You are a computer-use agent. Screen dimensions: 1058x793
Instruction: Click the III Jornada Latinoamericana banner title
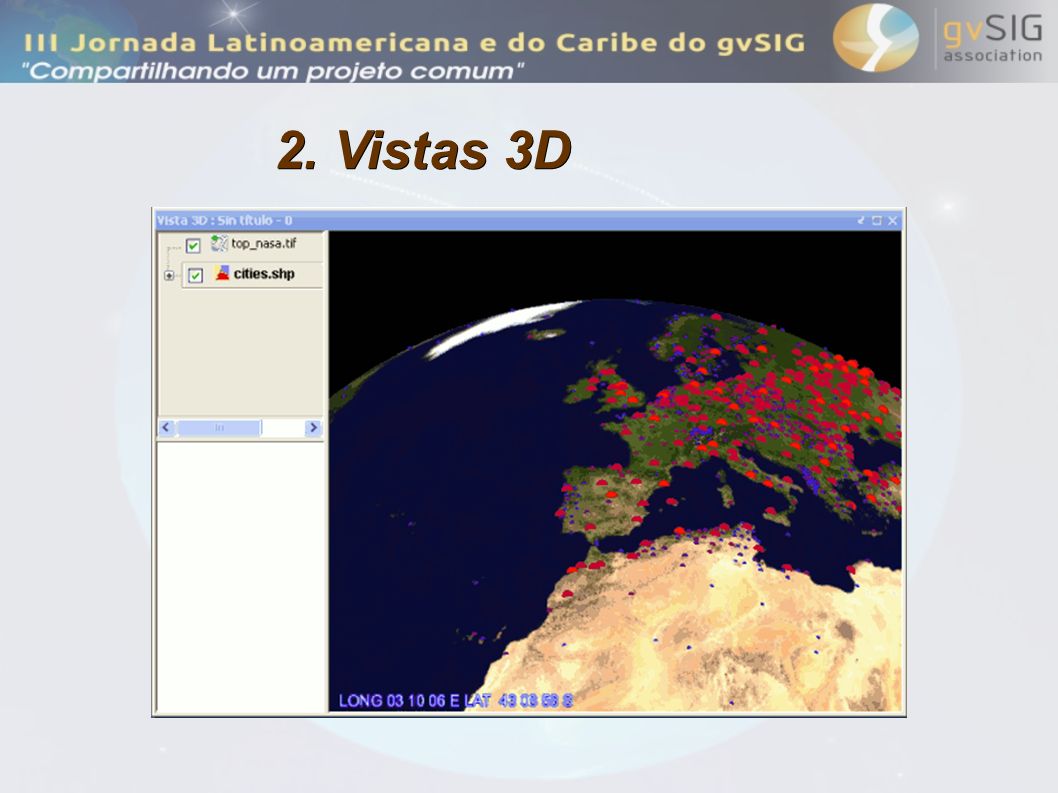[x=414, y=43]
